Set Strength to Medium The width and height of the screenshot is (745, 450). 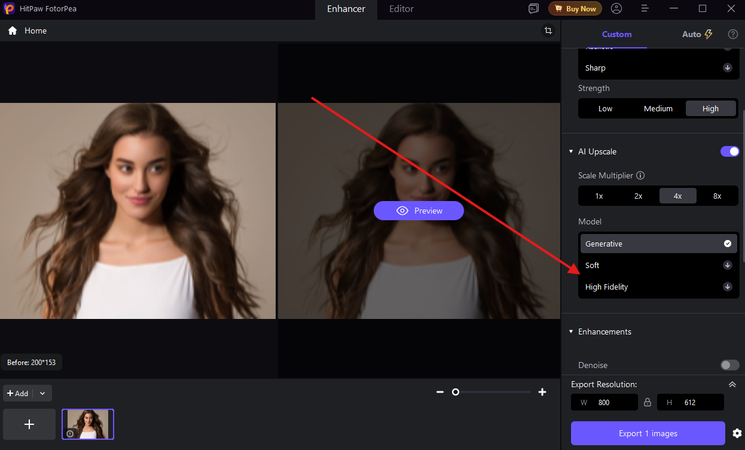[x=658, y=109]
